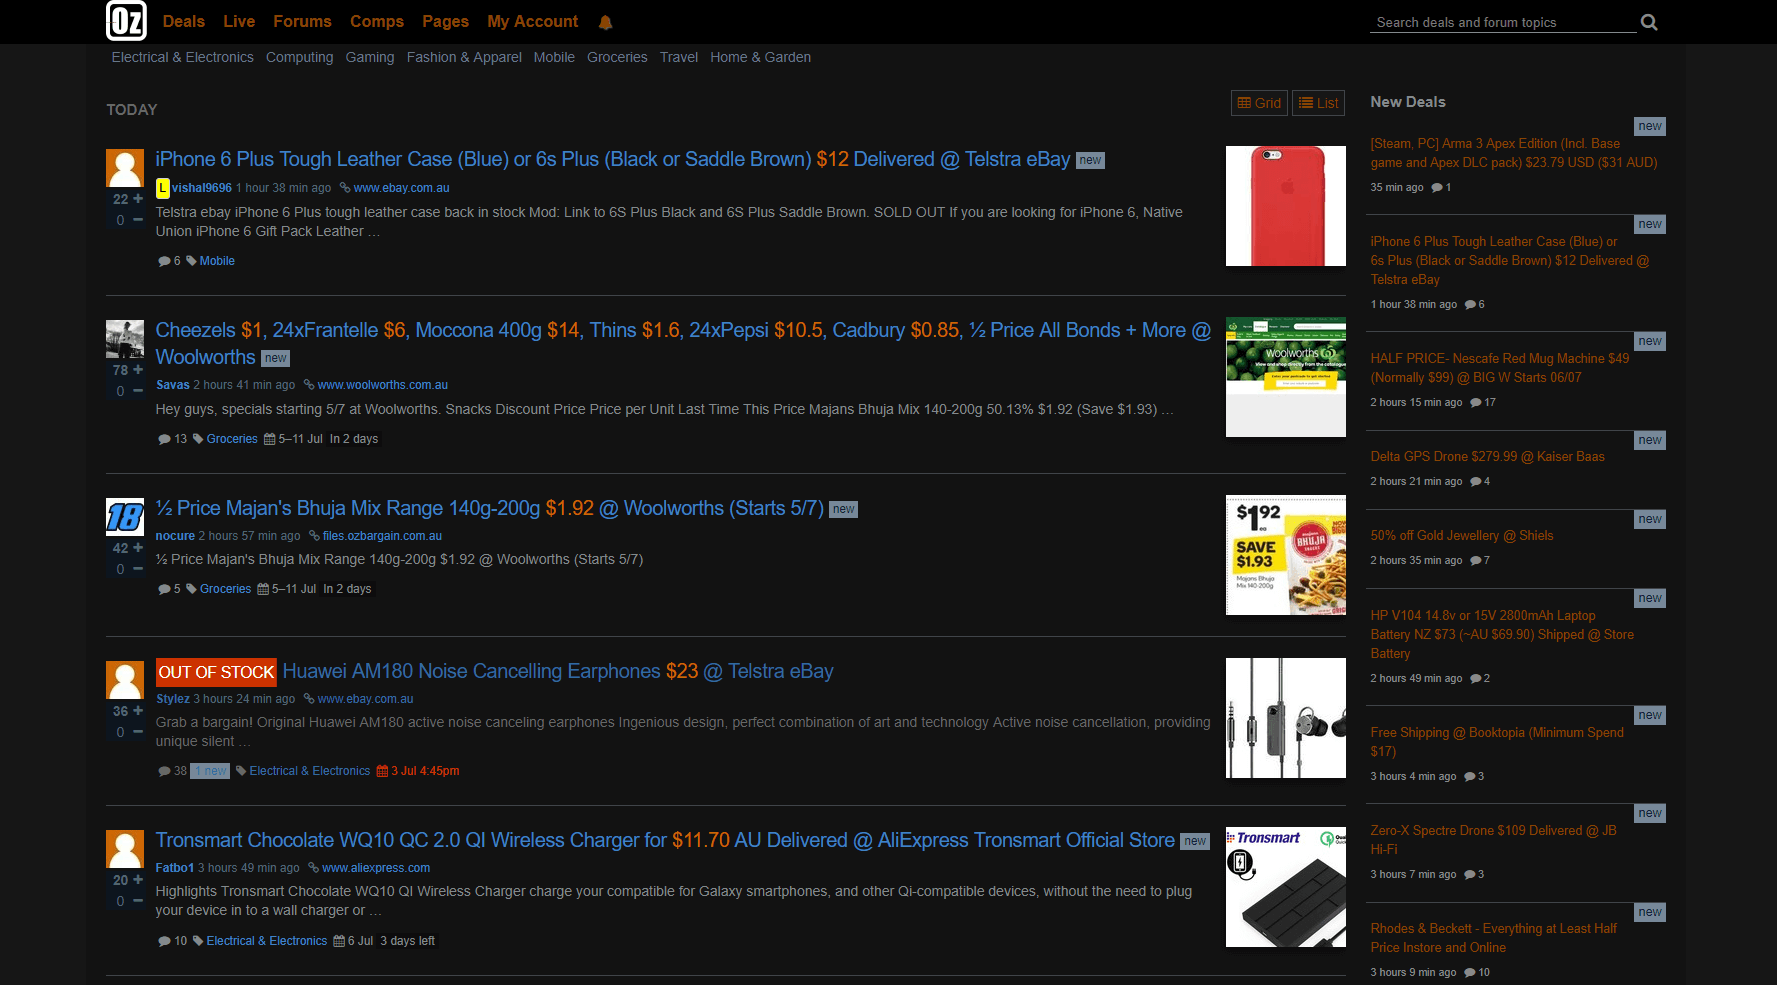Open the Huawei earphones thumbnail
1777x985 pixels.
point(1286,718)
